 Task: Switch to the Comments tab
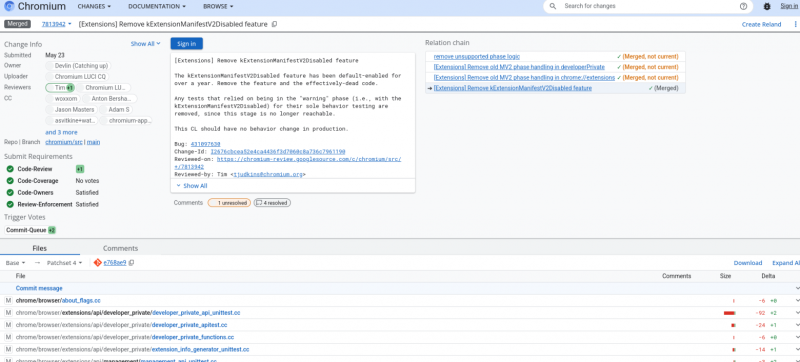pyautogui.click(x=120, y=248)
